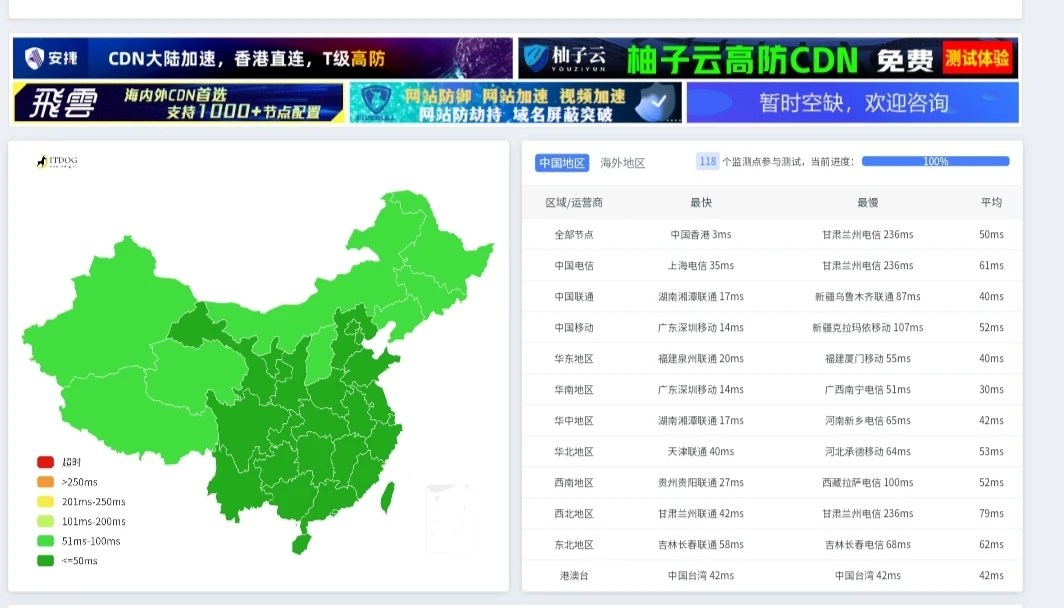Select the 华中地区 row label
1064x608 pixels.
(x=574, y=420)
